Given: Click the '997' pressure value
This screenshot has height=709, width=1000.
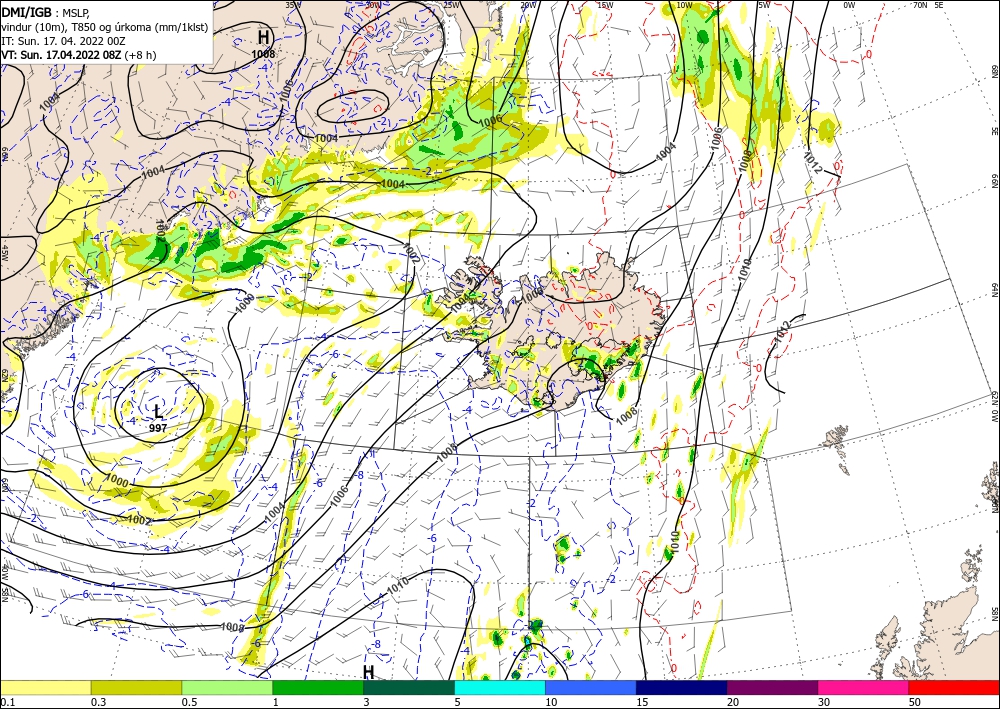Looking at the screenshot, I should (x=158, y=428).
